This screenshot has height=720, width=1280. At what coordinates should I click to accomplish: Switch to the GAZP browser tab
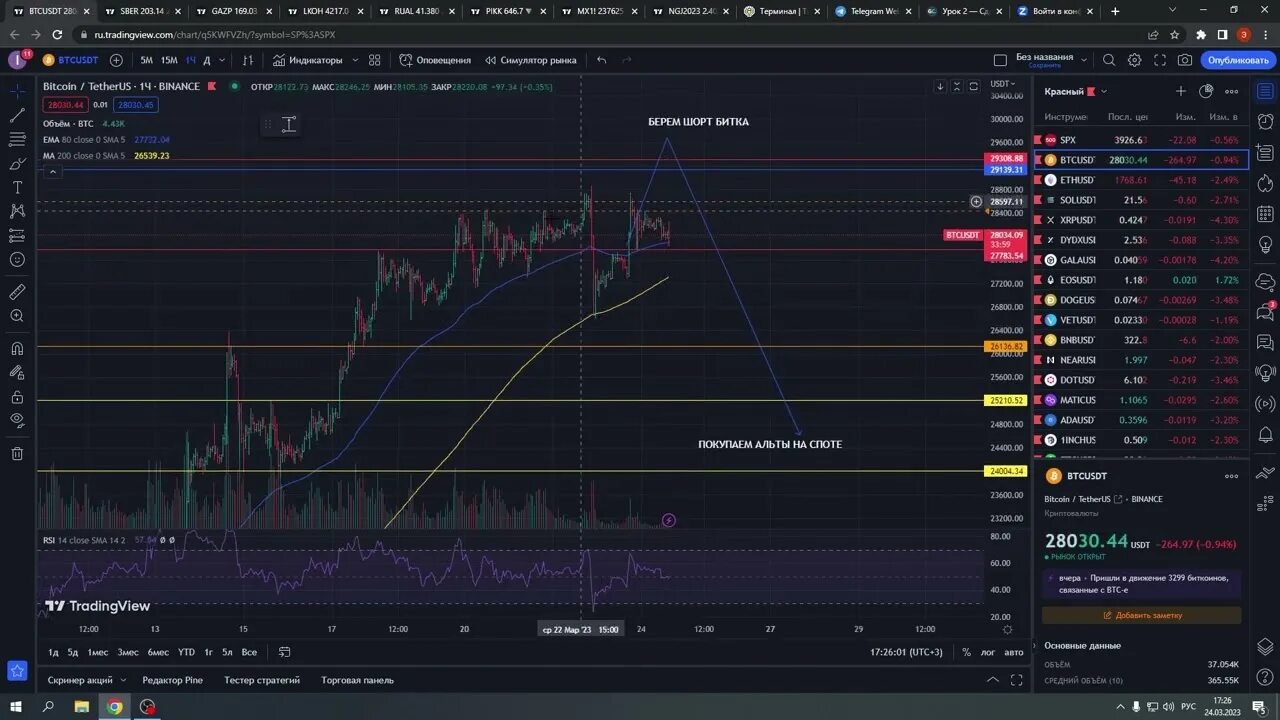point(233,11)
